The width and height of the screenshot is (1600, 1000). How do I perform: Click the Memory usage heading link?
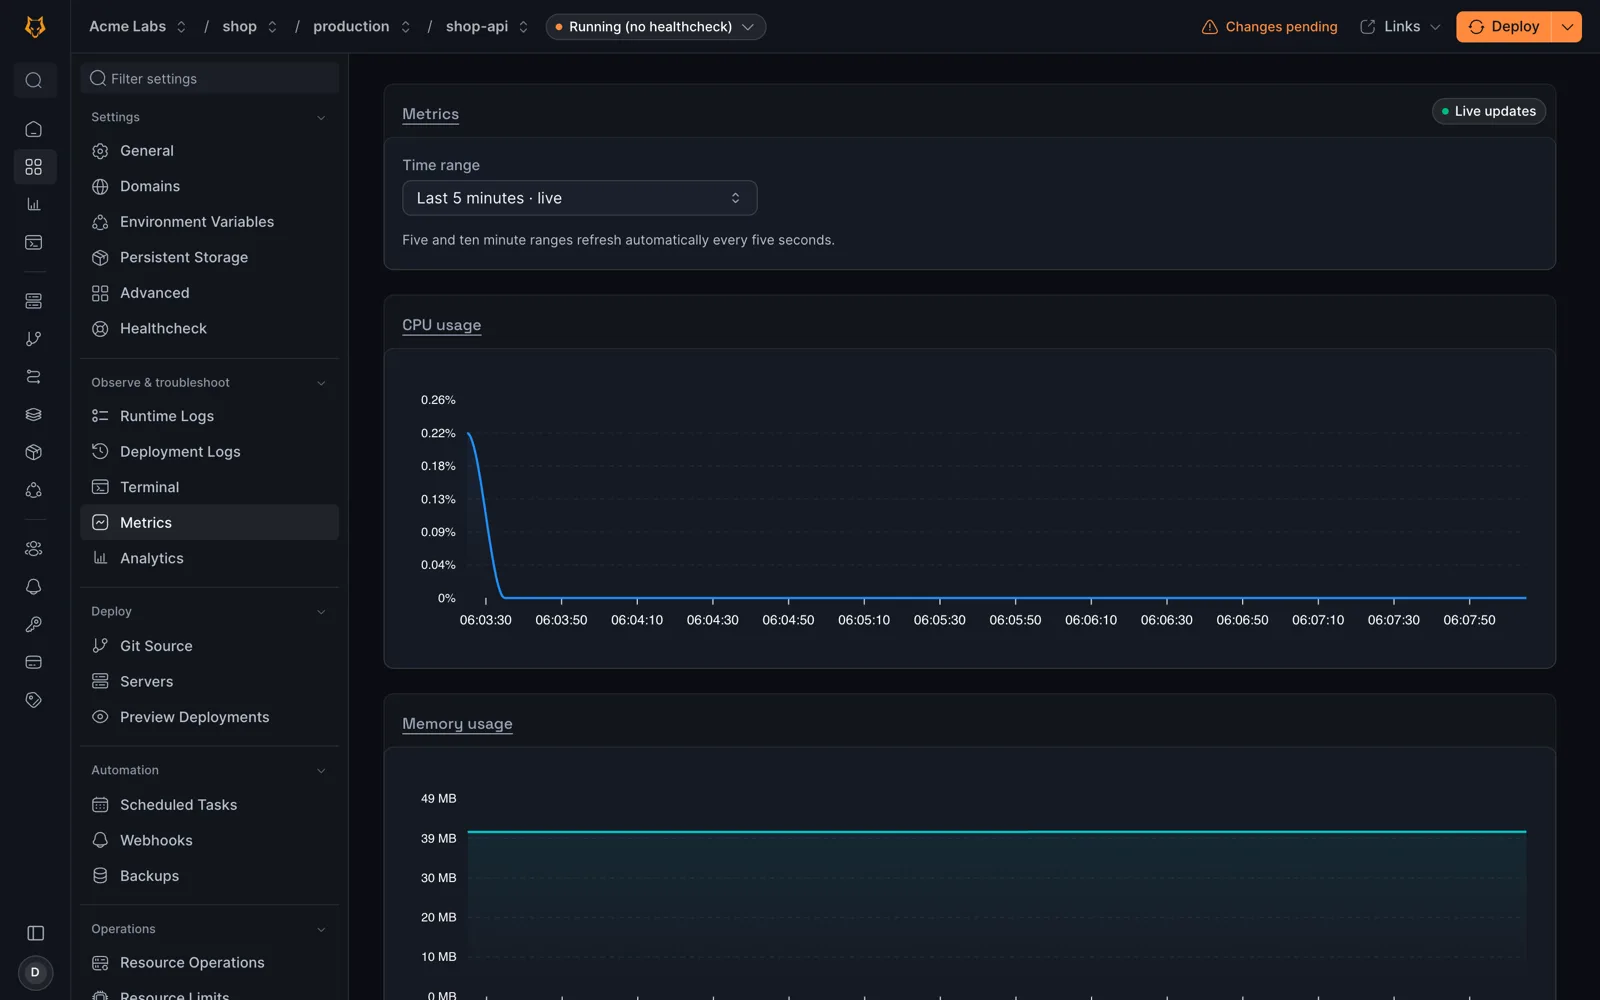[x=457, y=724]
